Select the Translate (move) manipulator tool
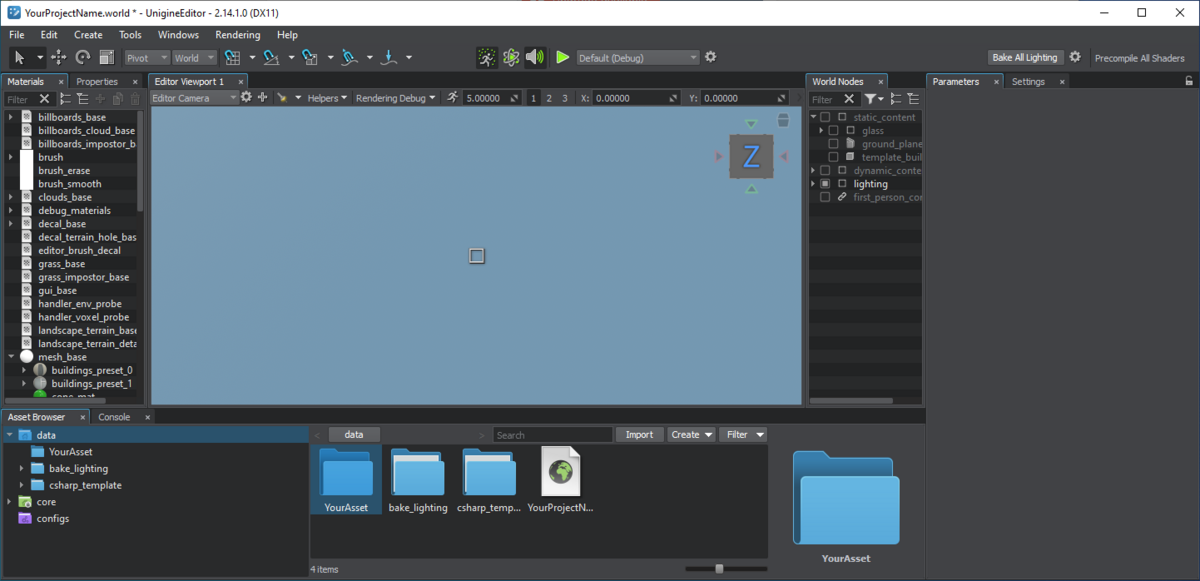The height and width of the screenshot is (581, 1200). pos(59,58)
